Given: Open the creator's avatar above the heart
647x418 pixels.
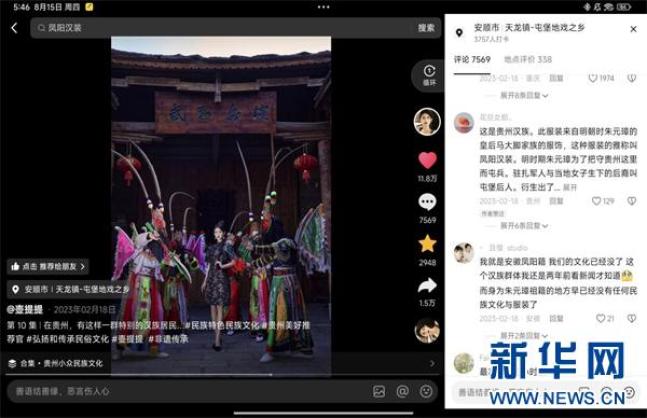Looking at the screenshot, I should click(x=427, y=122).
